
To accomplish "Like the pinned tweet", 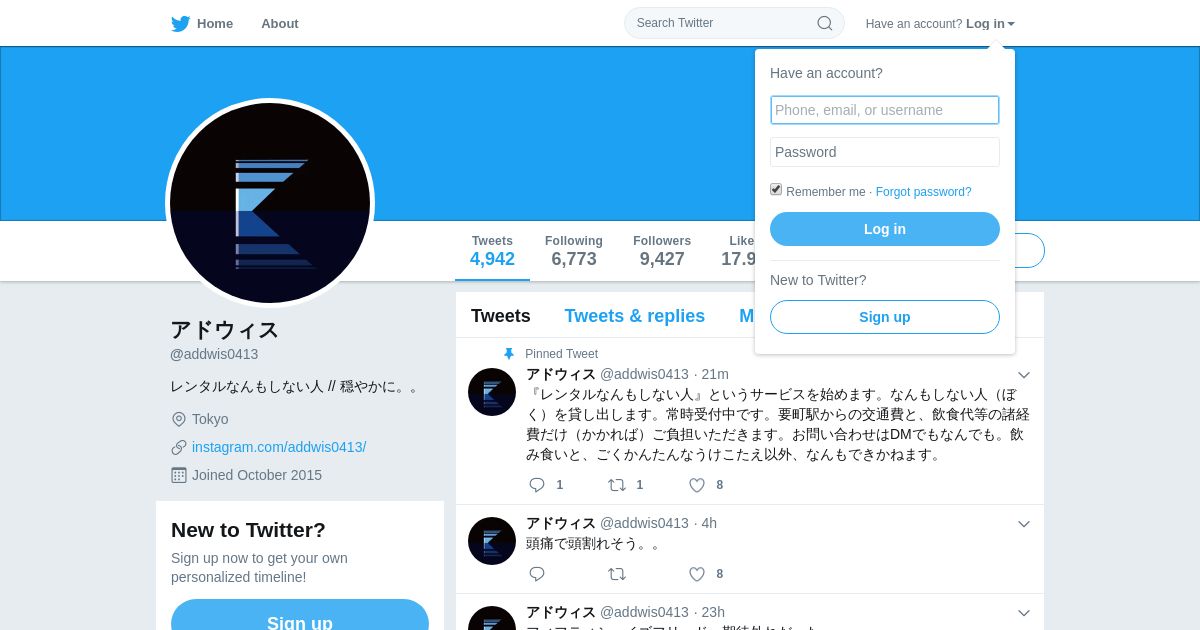I will pos(697,485).
